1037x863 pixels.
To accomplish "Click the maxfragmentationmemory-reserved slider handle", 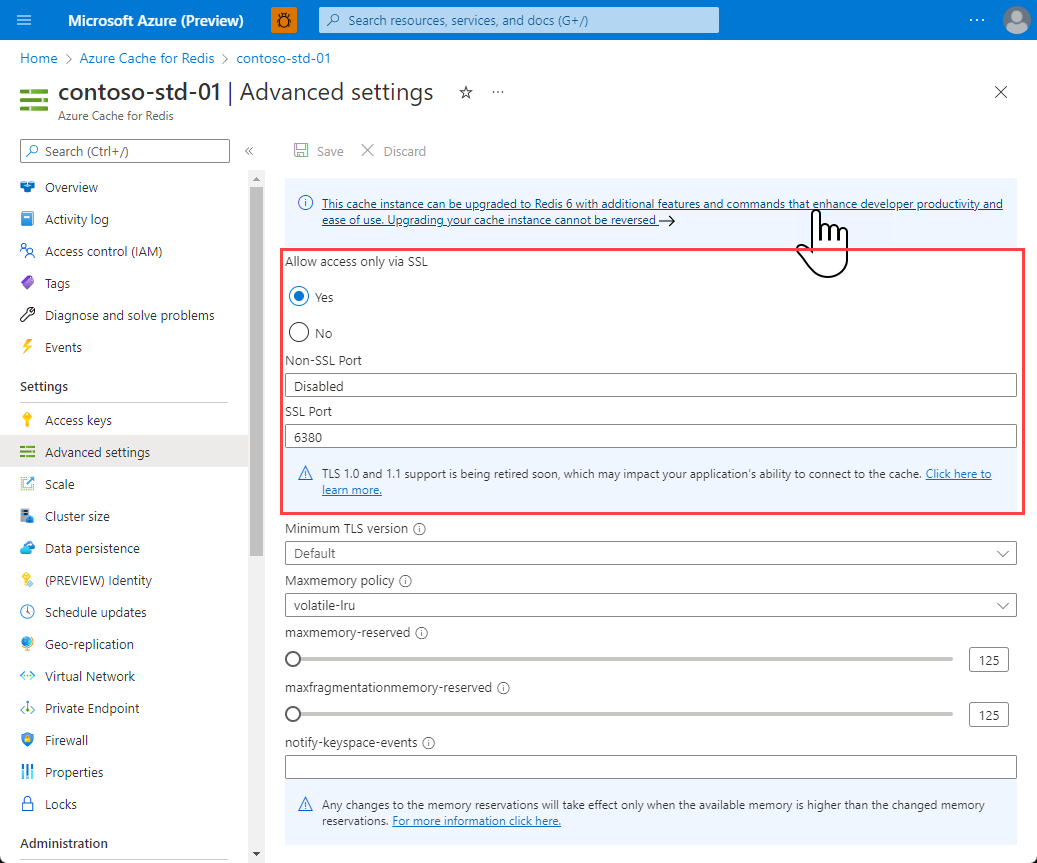I will 293,714.
